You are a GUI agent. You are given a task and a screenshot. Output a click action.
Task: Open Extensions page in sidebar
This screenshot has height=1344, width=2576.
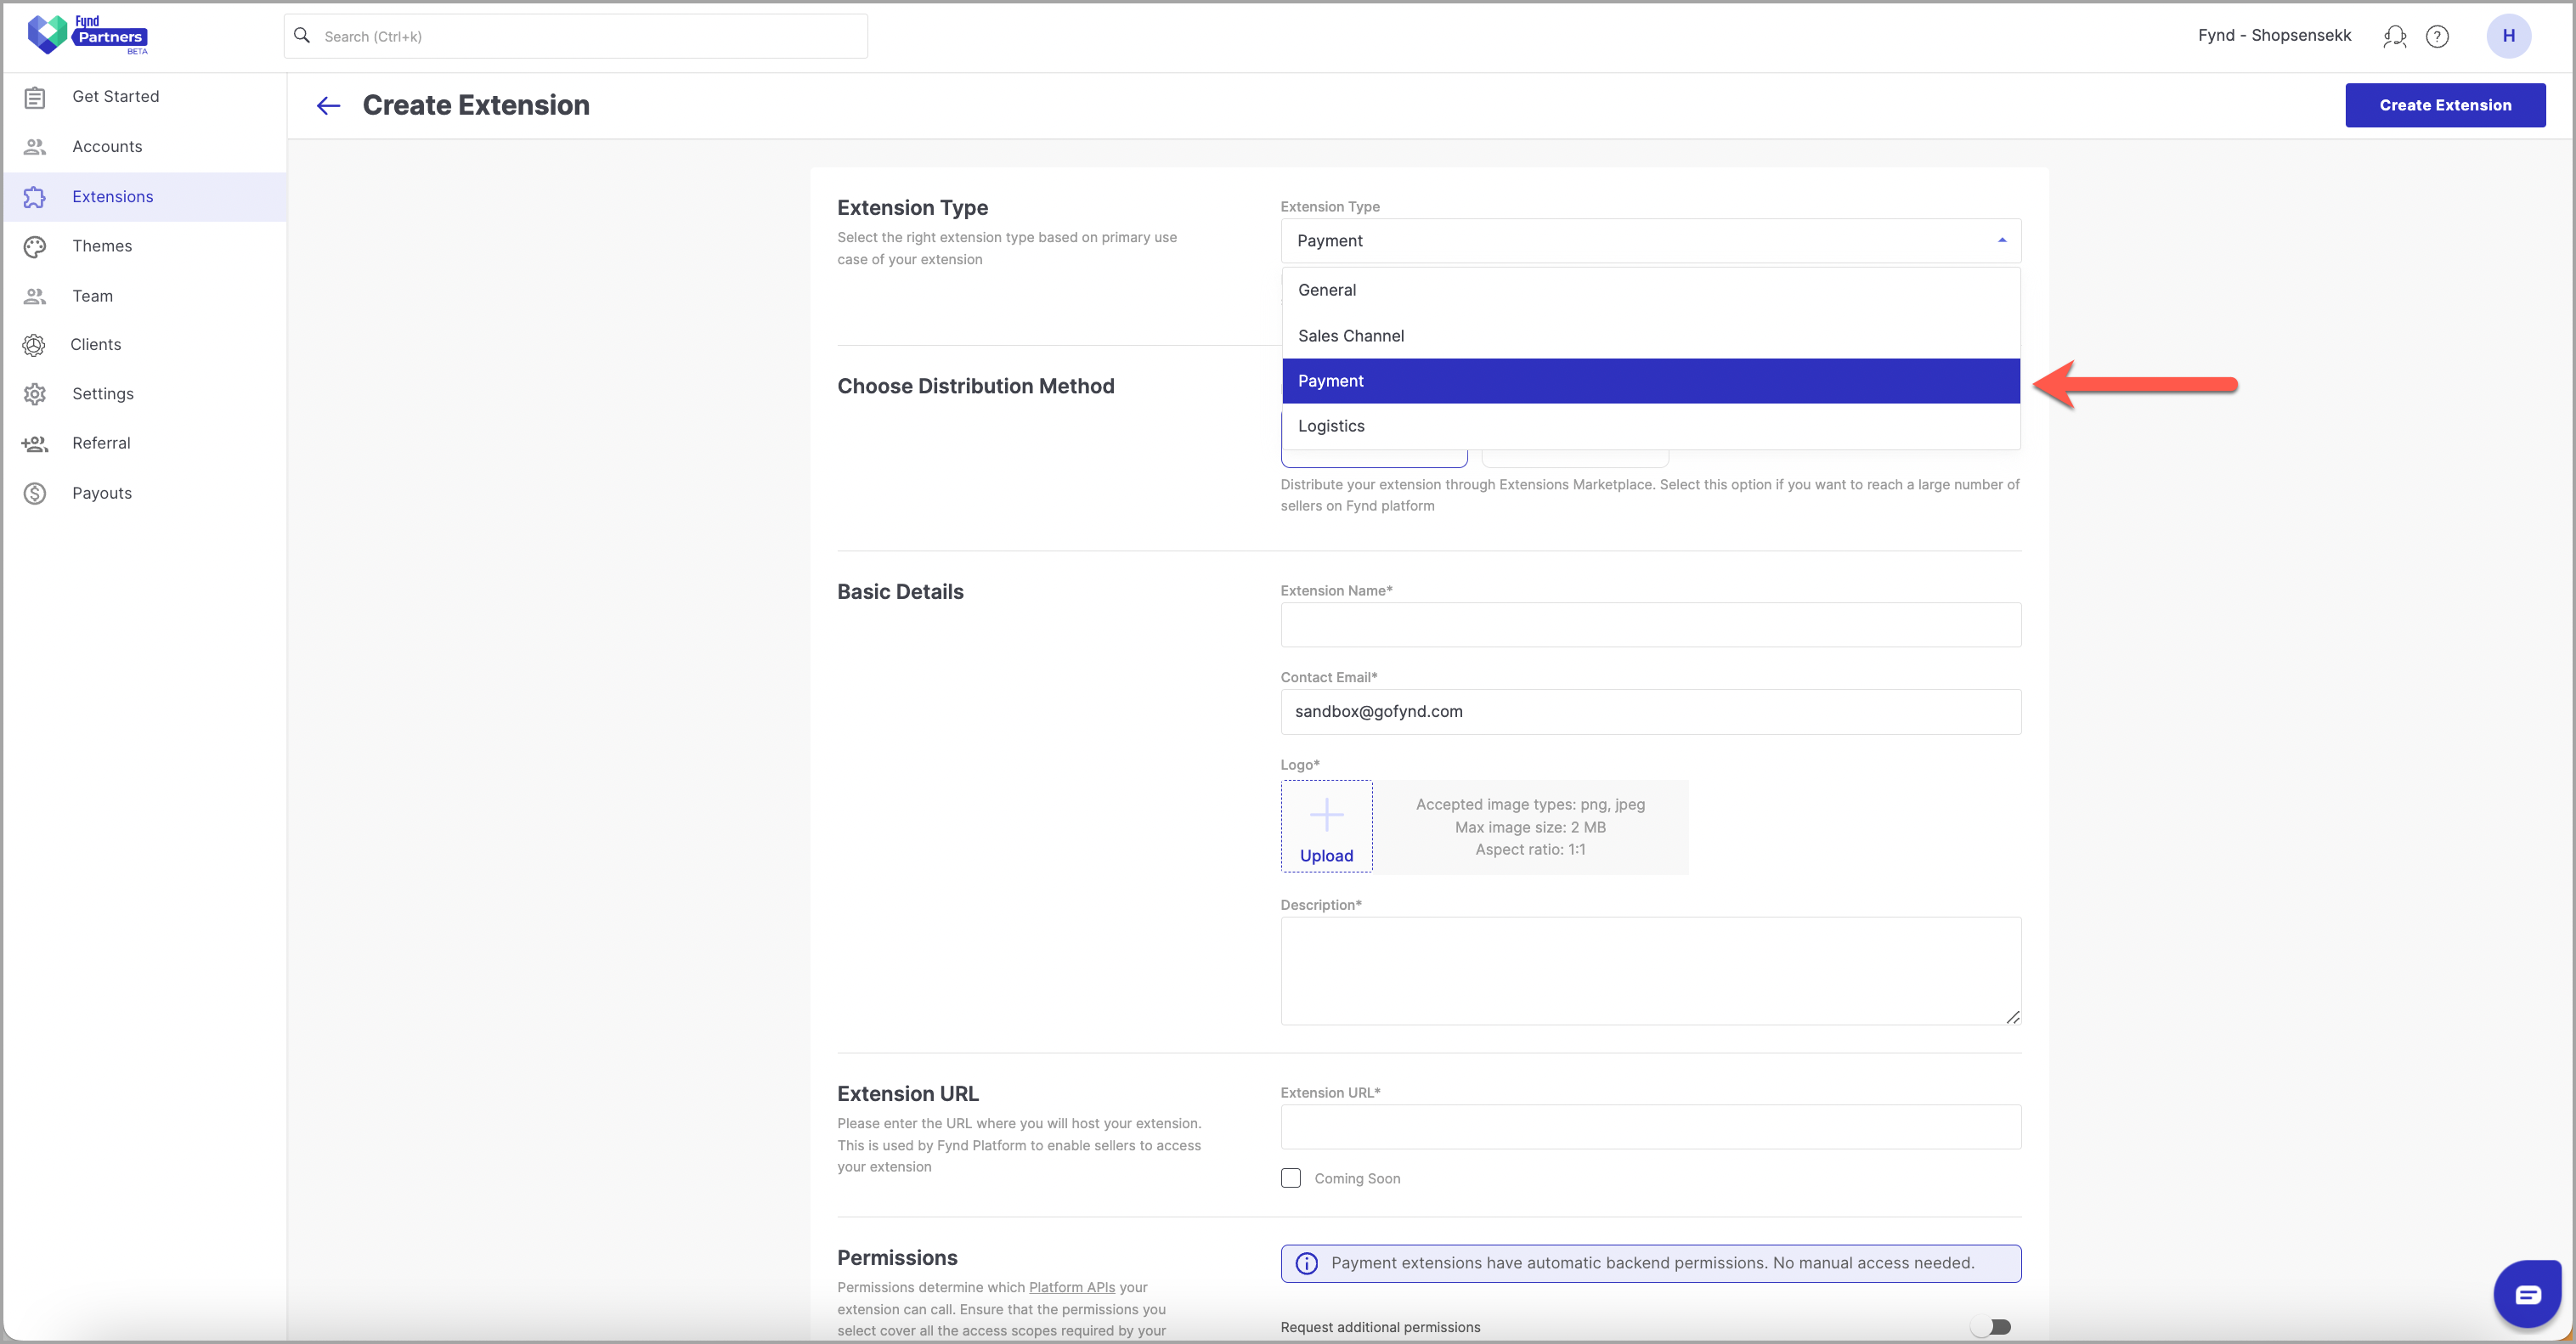146,197
